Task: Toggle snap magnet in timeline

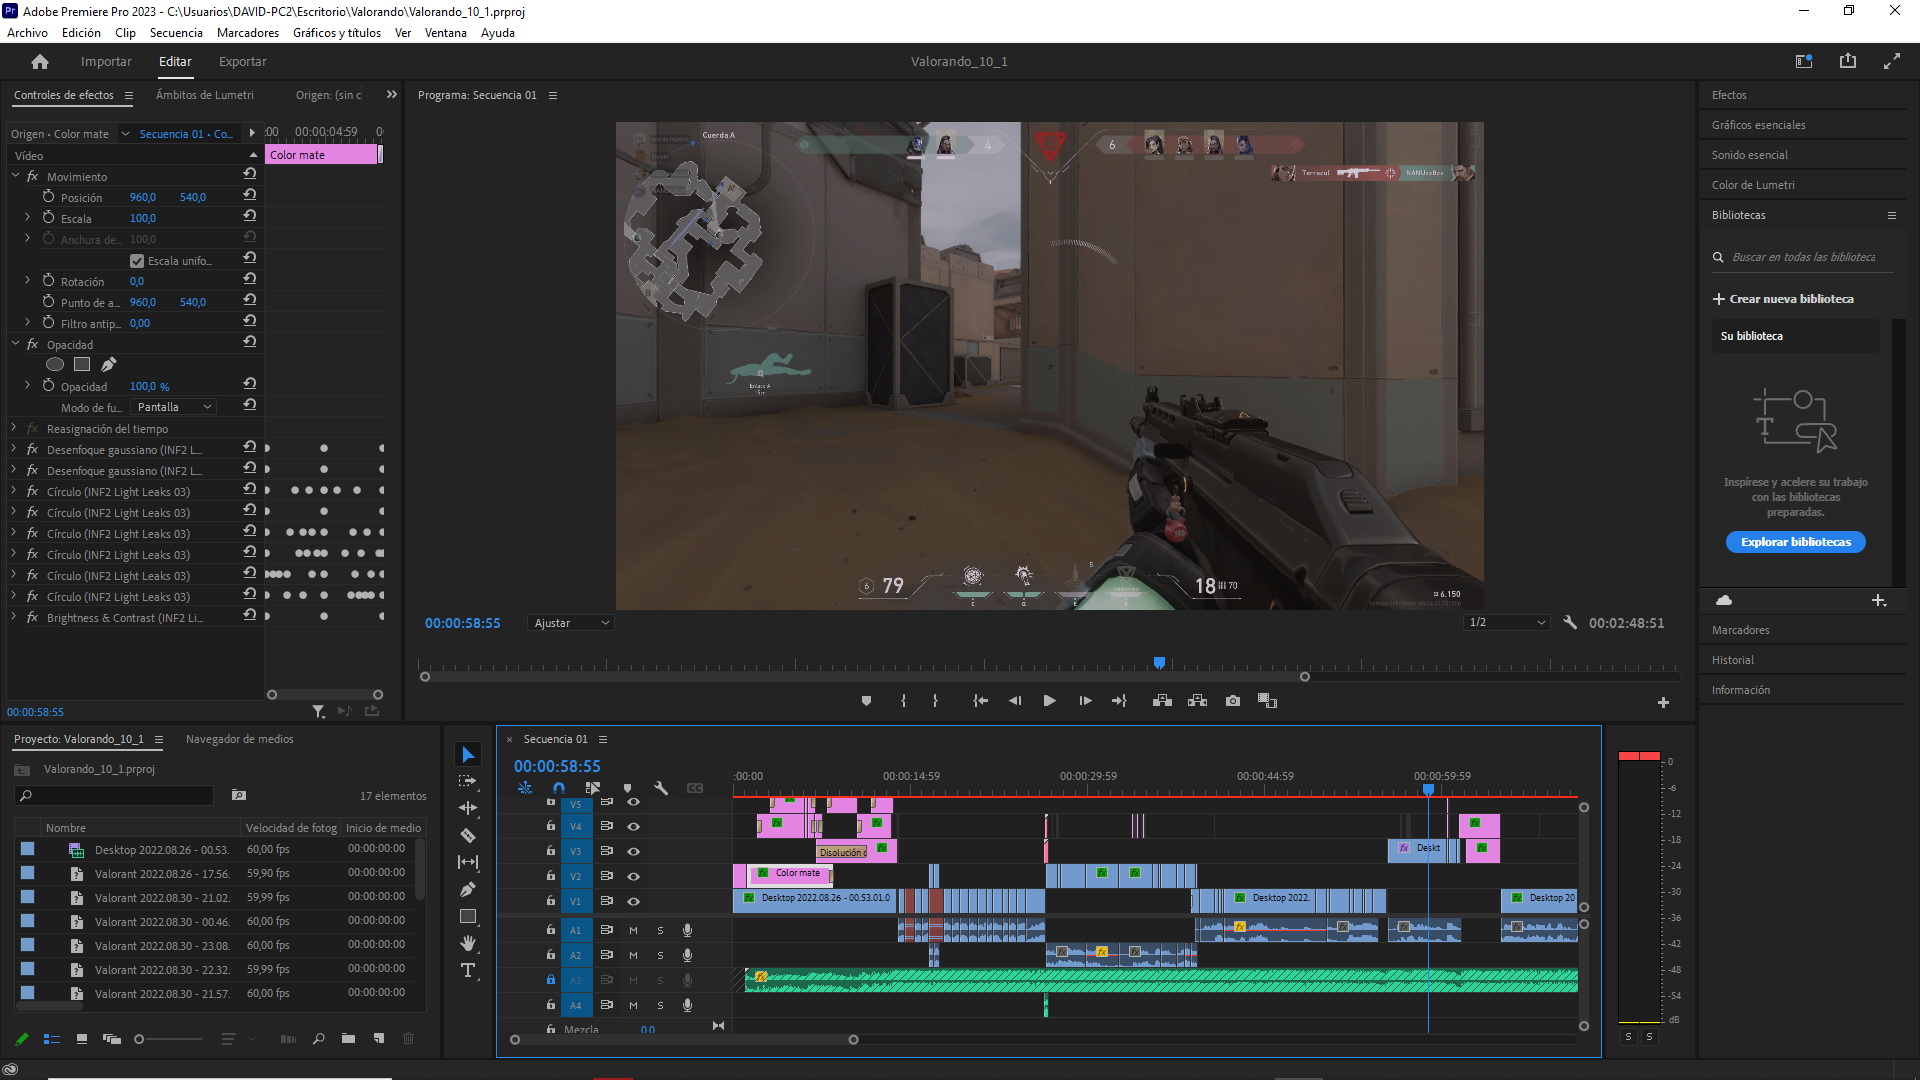Action: point(559,788)
